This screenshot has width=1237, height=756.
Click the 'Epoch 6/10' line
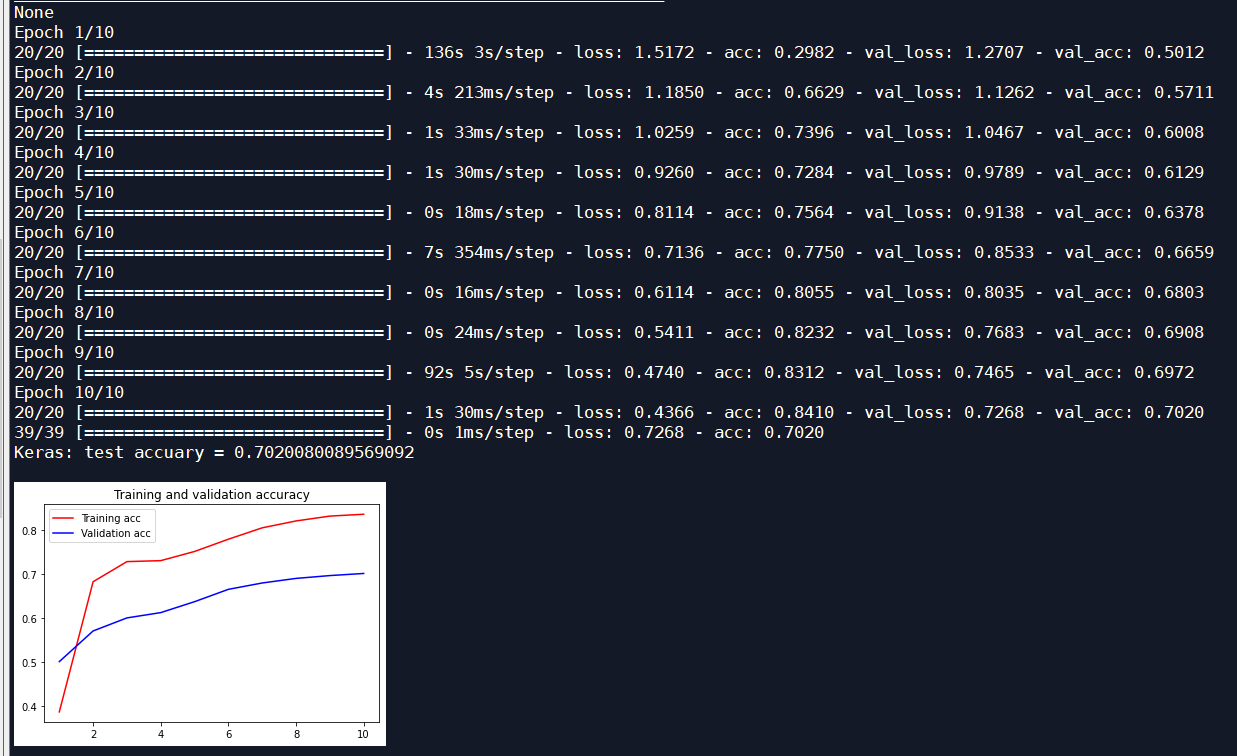pyautogui.click(x=64, y=232)
